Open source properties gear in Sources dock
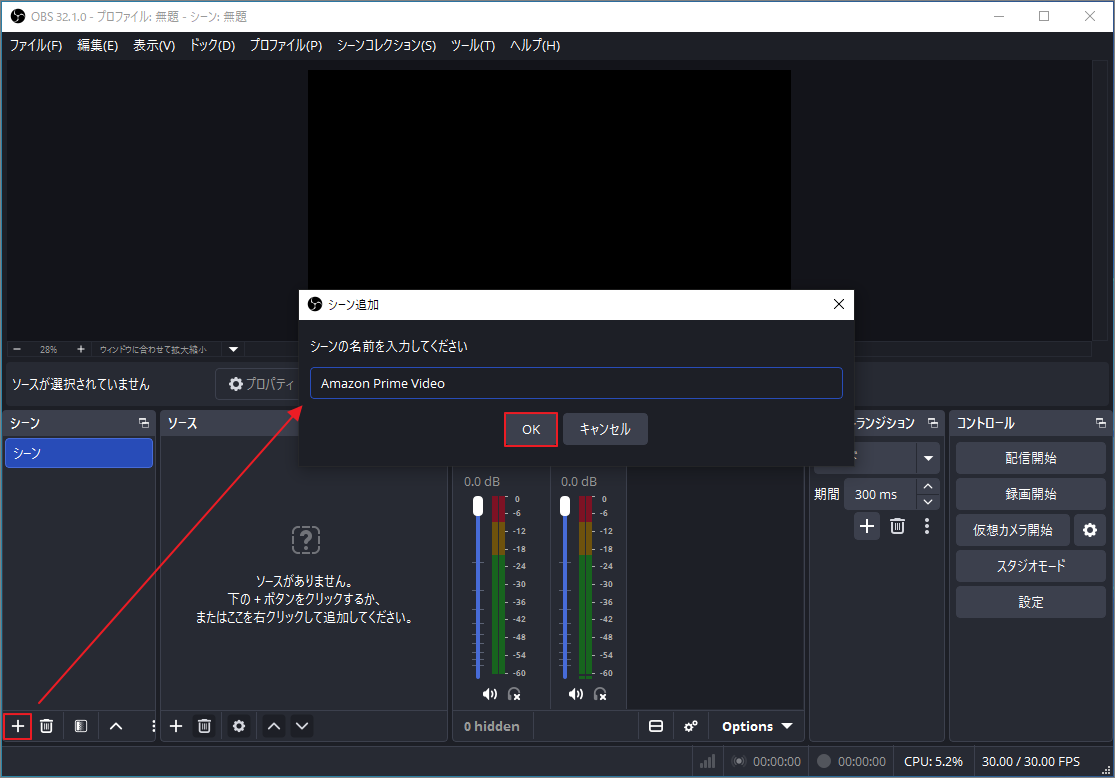This screenshot has width=1115, height=778. 239,726
